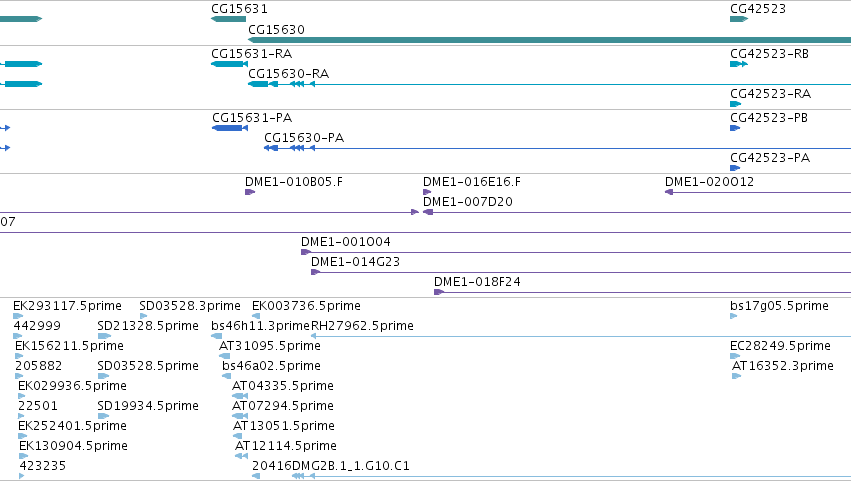The width and height of the screenshot is (851, 481).
Task: Click the CG15630 gene label
Action: click(276, 30)
